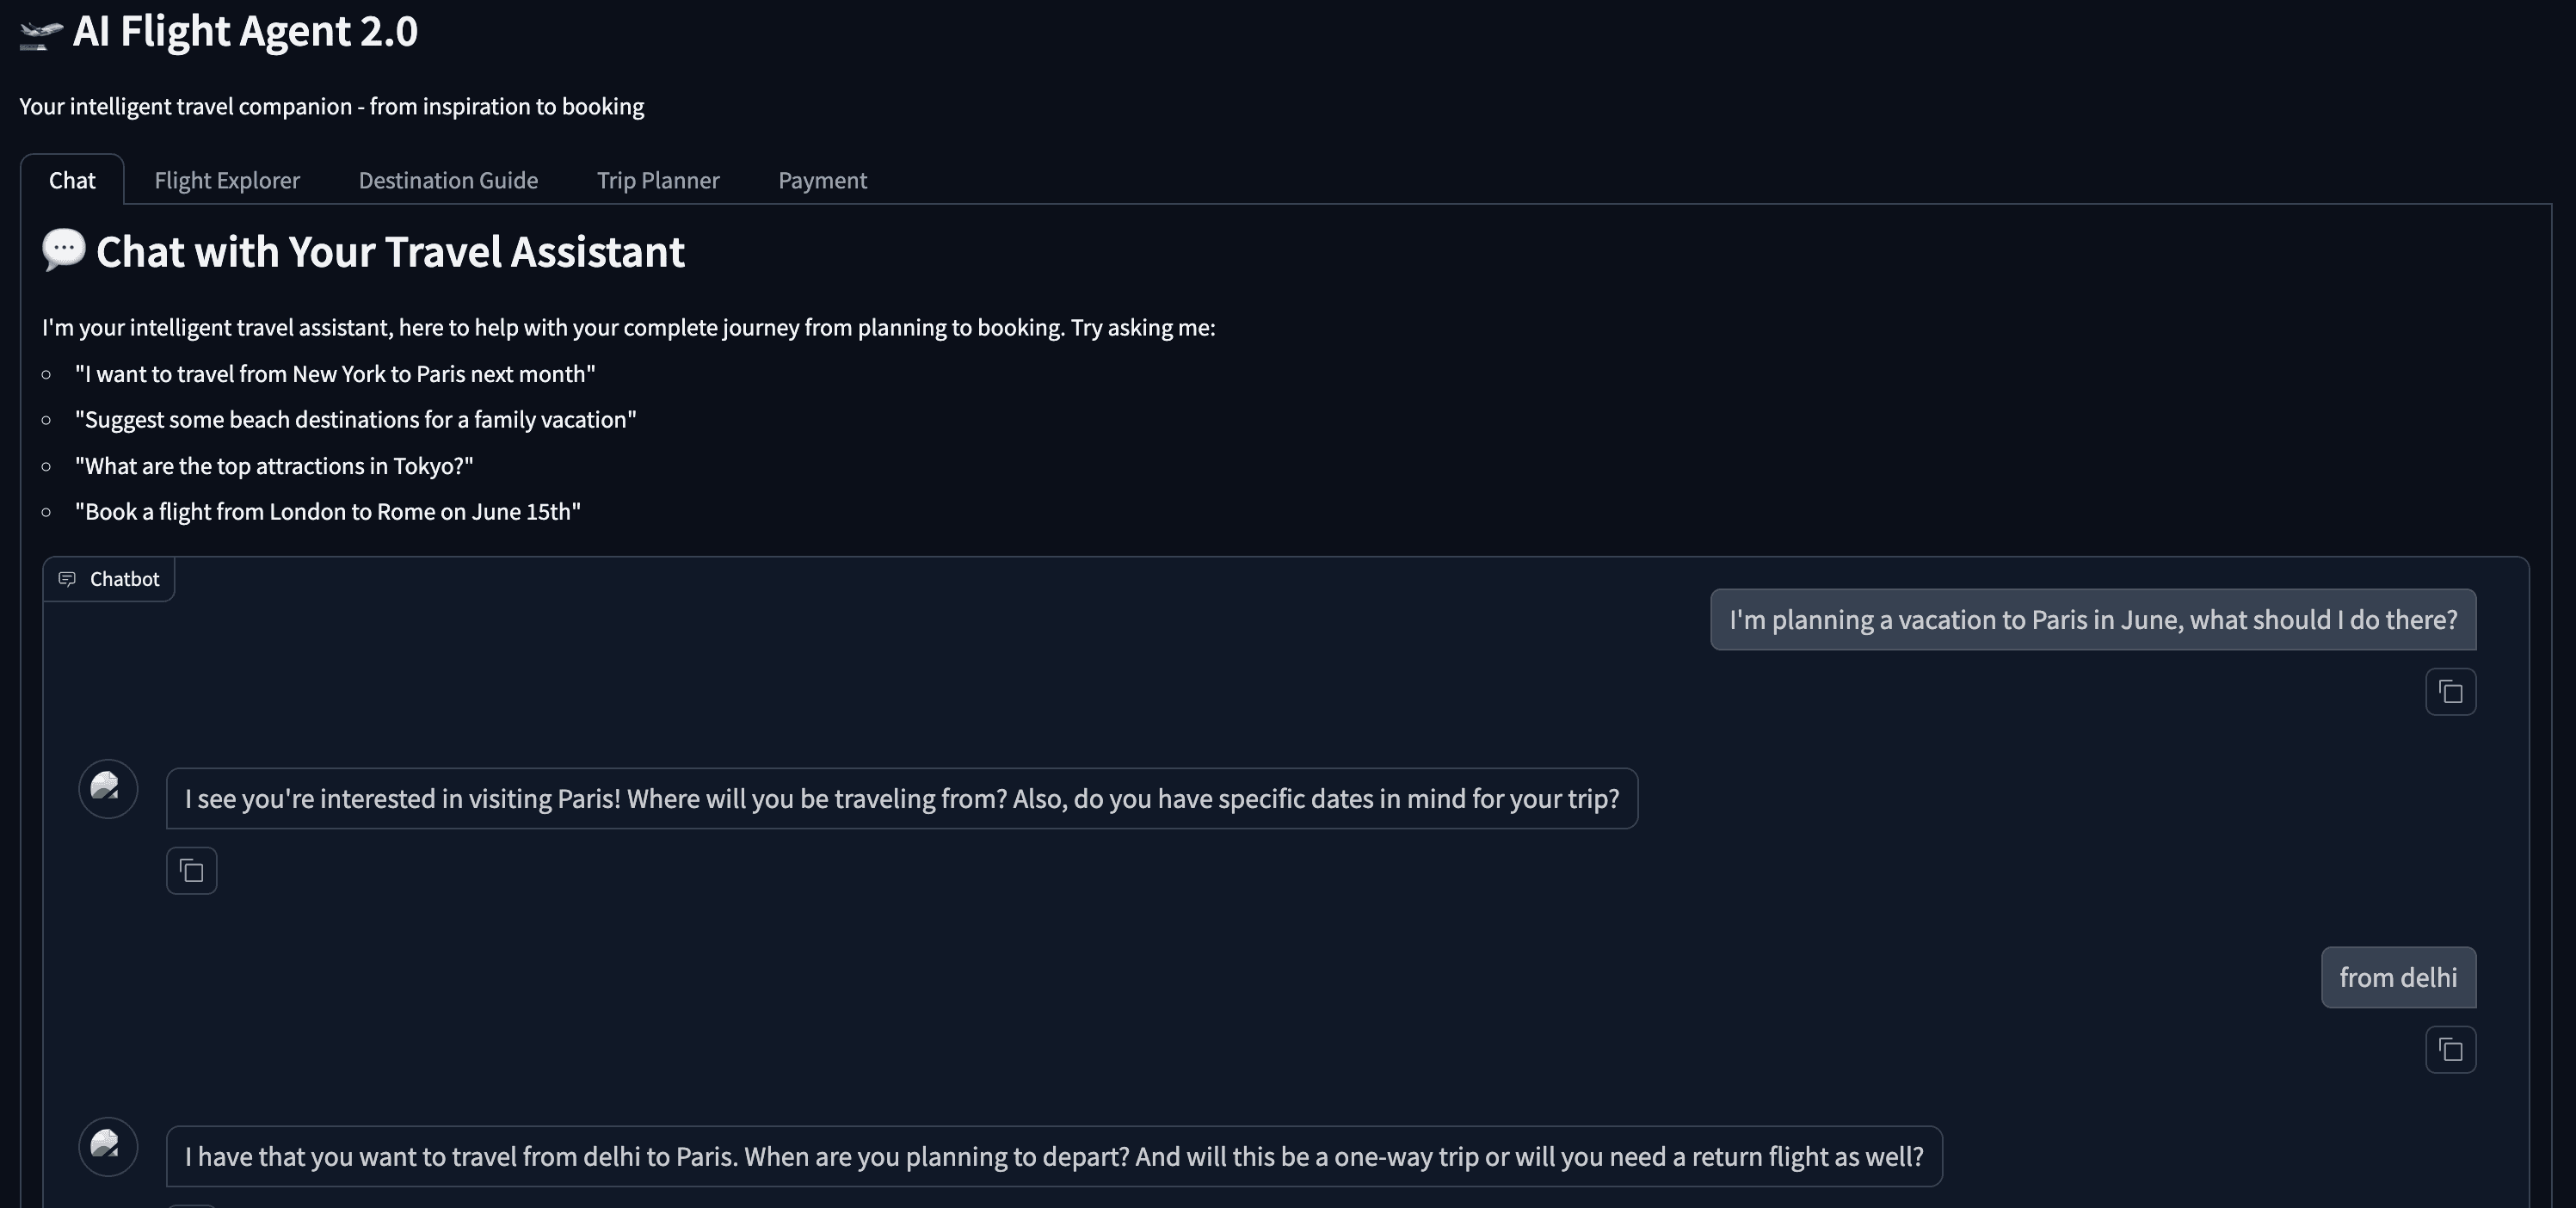Click the "New York to Paris" example prompt
This screenshot has height=1208, width=2576.
point(335,374)
